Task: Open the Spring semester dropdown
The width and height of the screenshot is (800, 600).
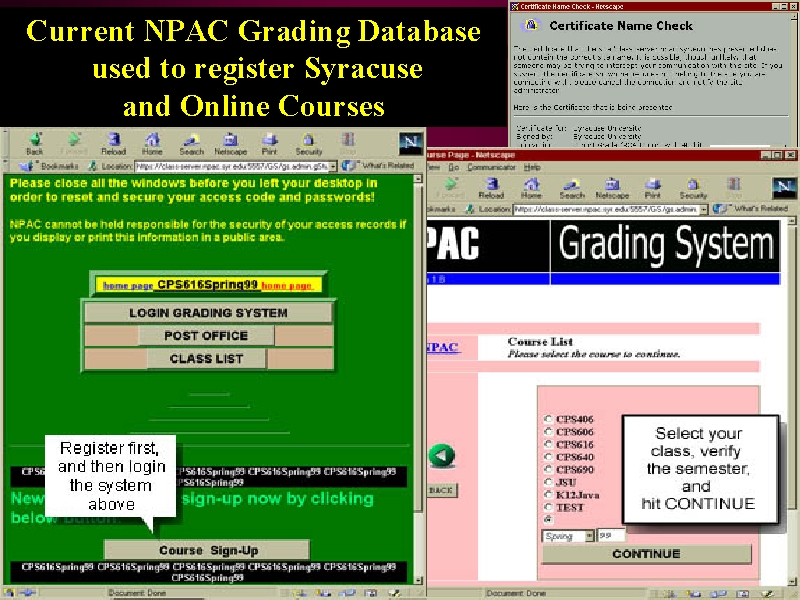Action: [568, 536]
